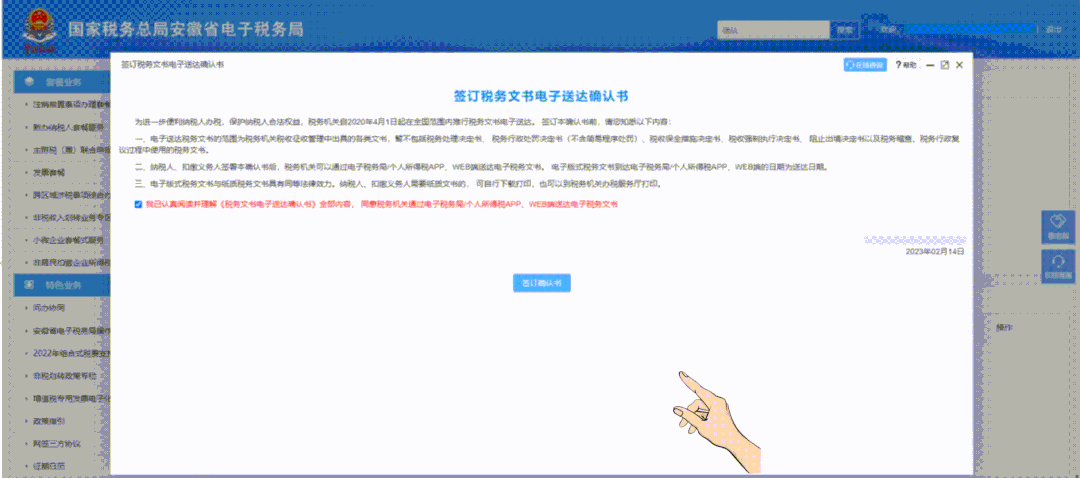
Task: Select 问办协同 in the sidebar list
Action: 50,307
